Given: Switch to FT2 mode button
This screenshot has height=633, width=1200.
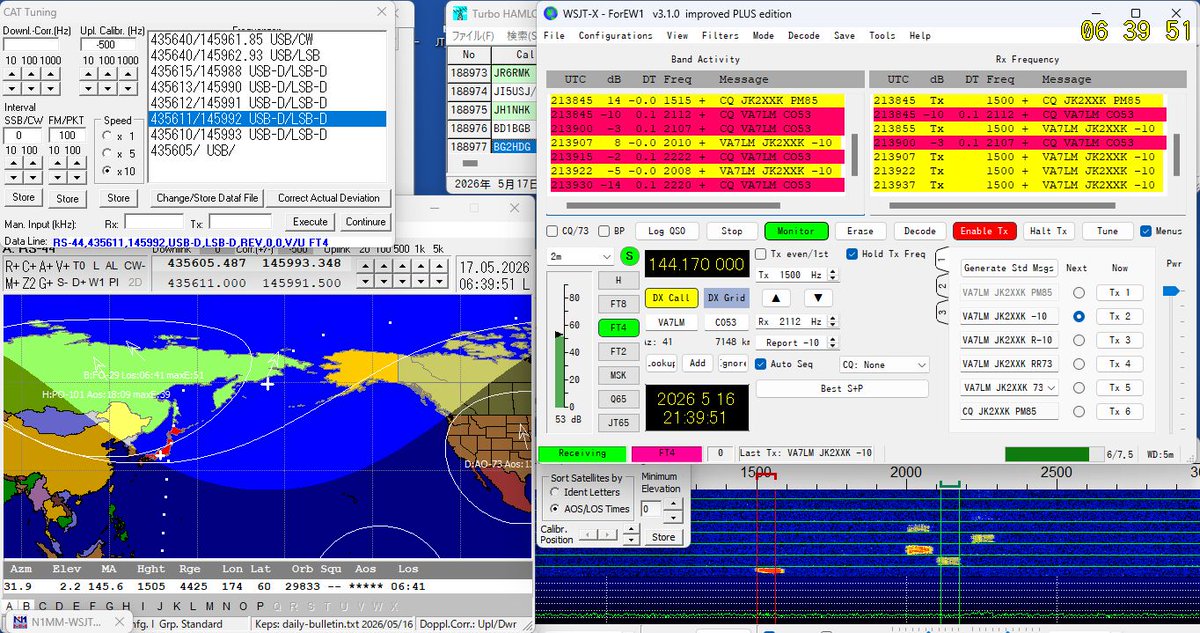Looking at the screenshot, I should pyautogui.click(x=619, y=351).
